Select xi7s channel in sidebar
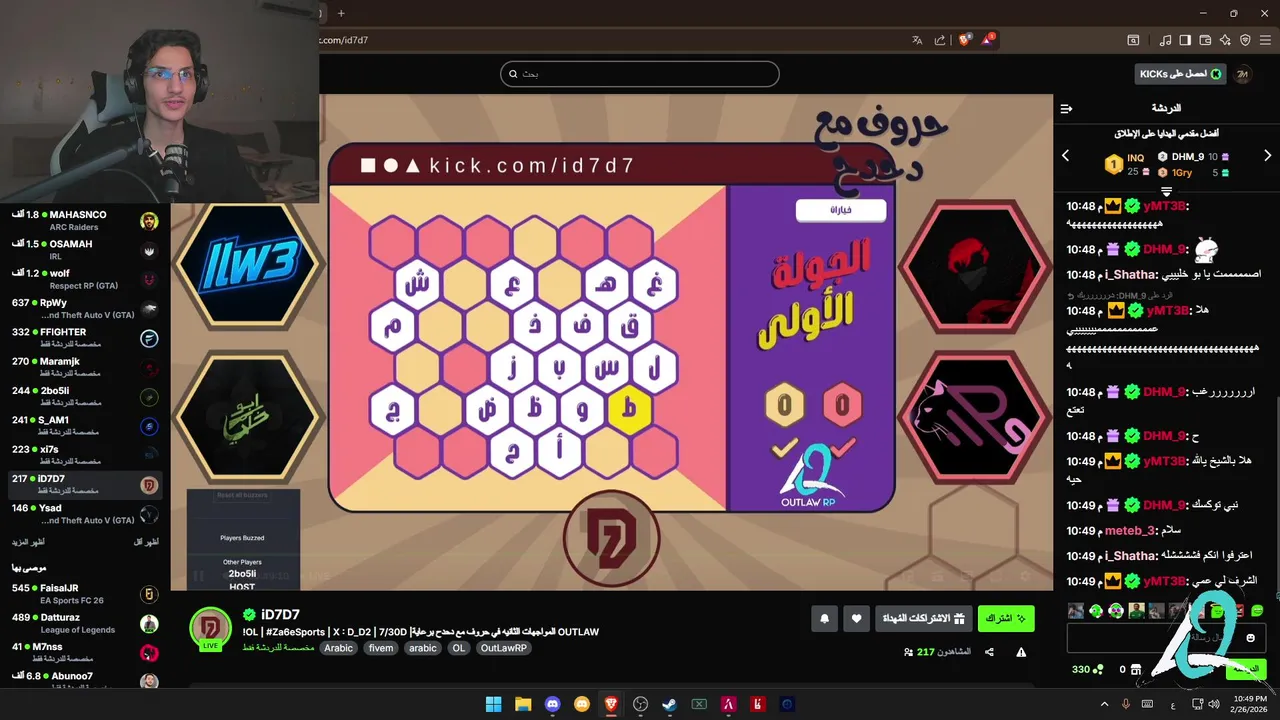 85,455
